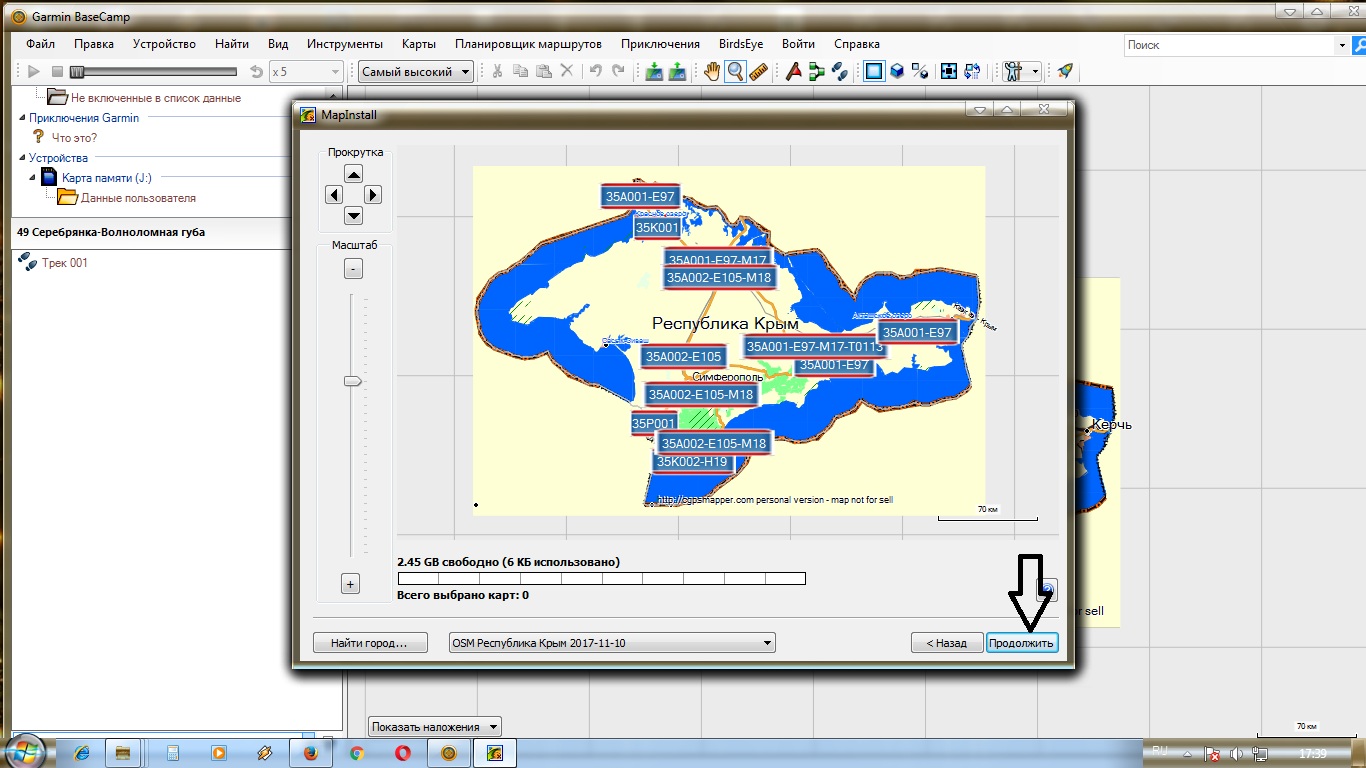Screen dimensions: 1366x768
Task: Stop playback with the stop button
Action: (x=57, y=72)
